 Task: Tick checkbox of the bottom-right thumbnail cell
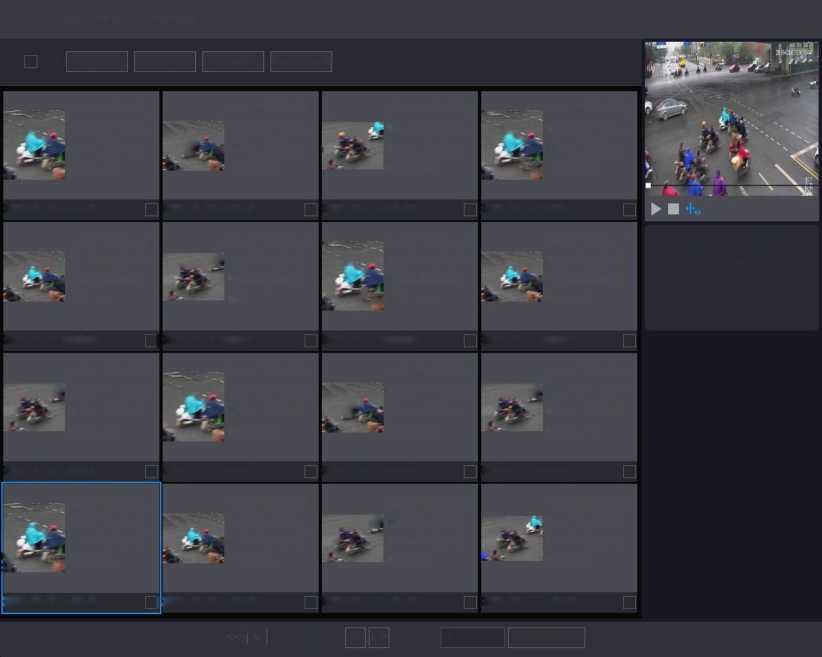pos(629,602)
